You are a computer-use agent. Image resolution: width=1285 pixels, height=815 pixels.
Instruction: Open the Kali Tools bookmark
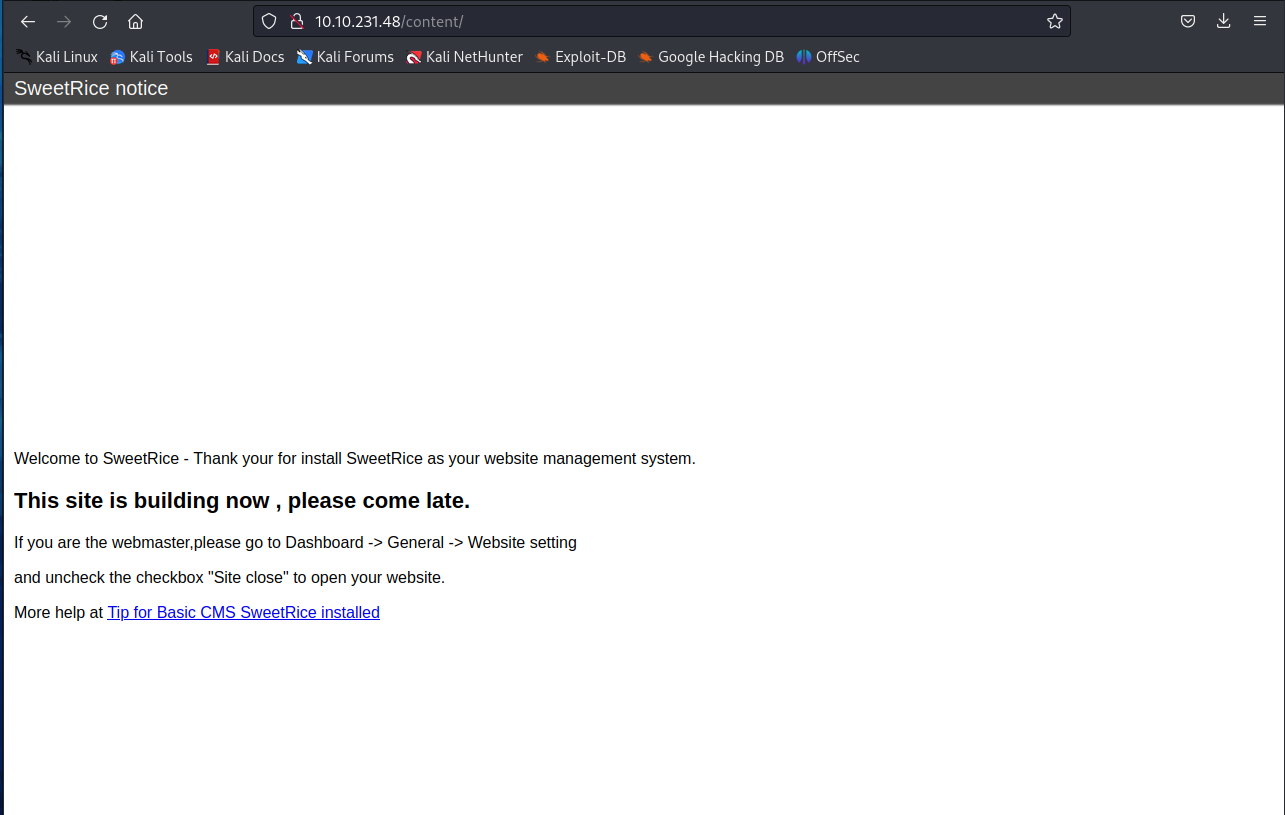(151, 57)
